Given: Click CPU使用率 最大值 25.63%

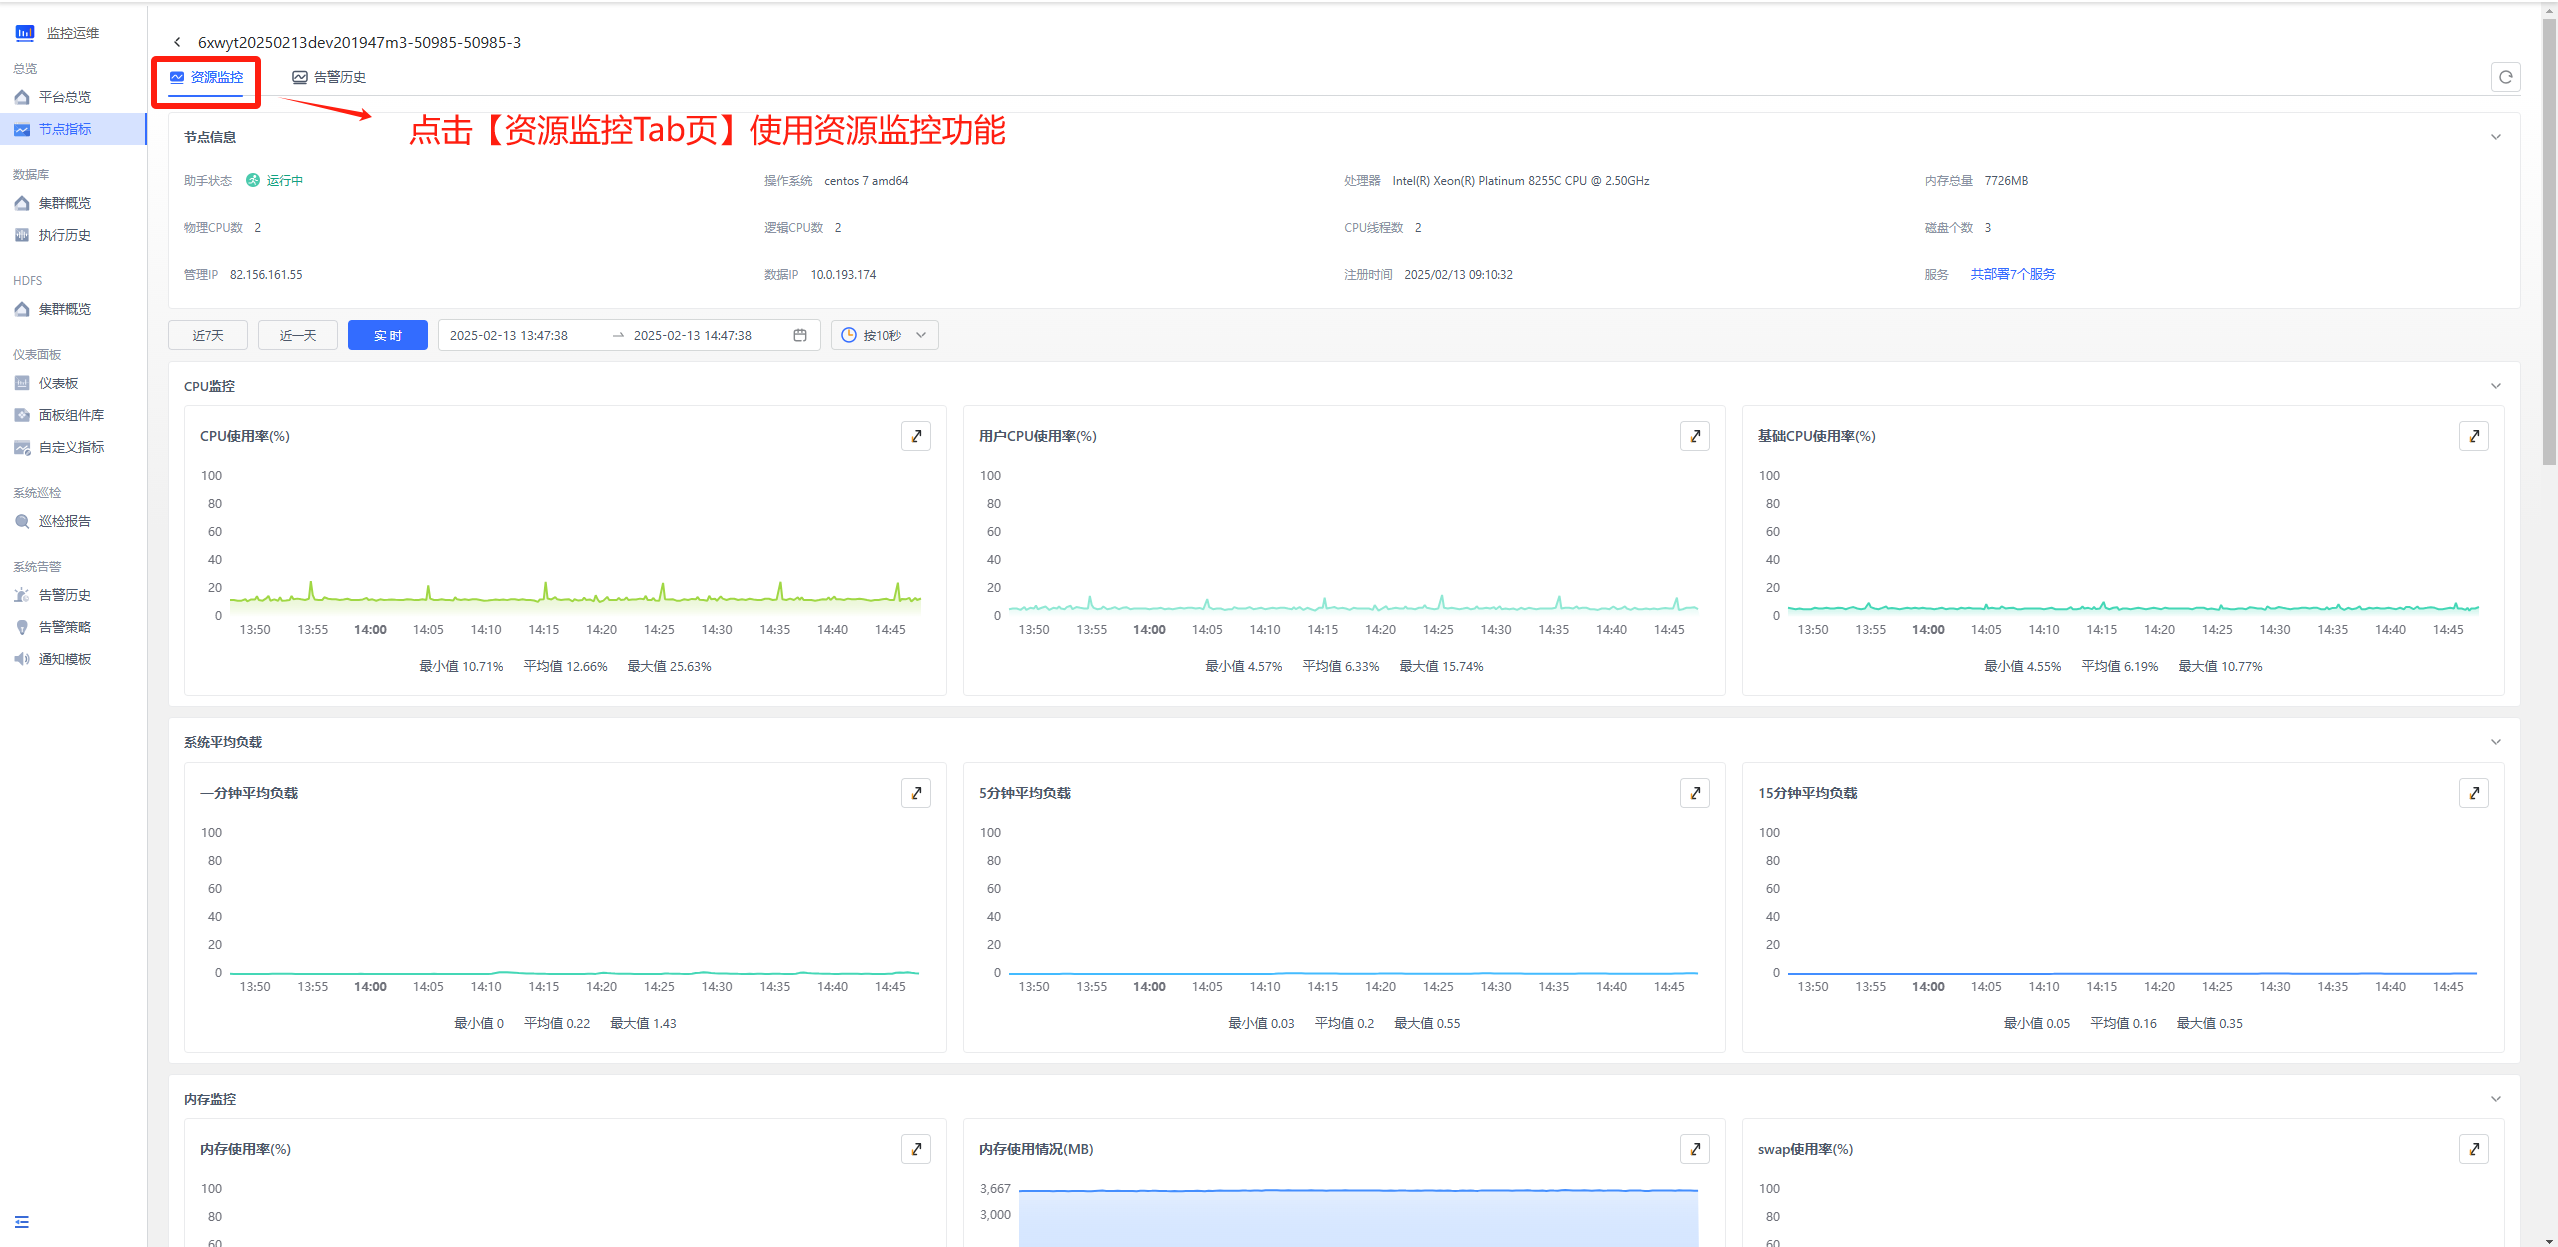Looking at the screenshot, I should (669, 666).
